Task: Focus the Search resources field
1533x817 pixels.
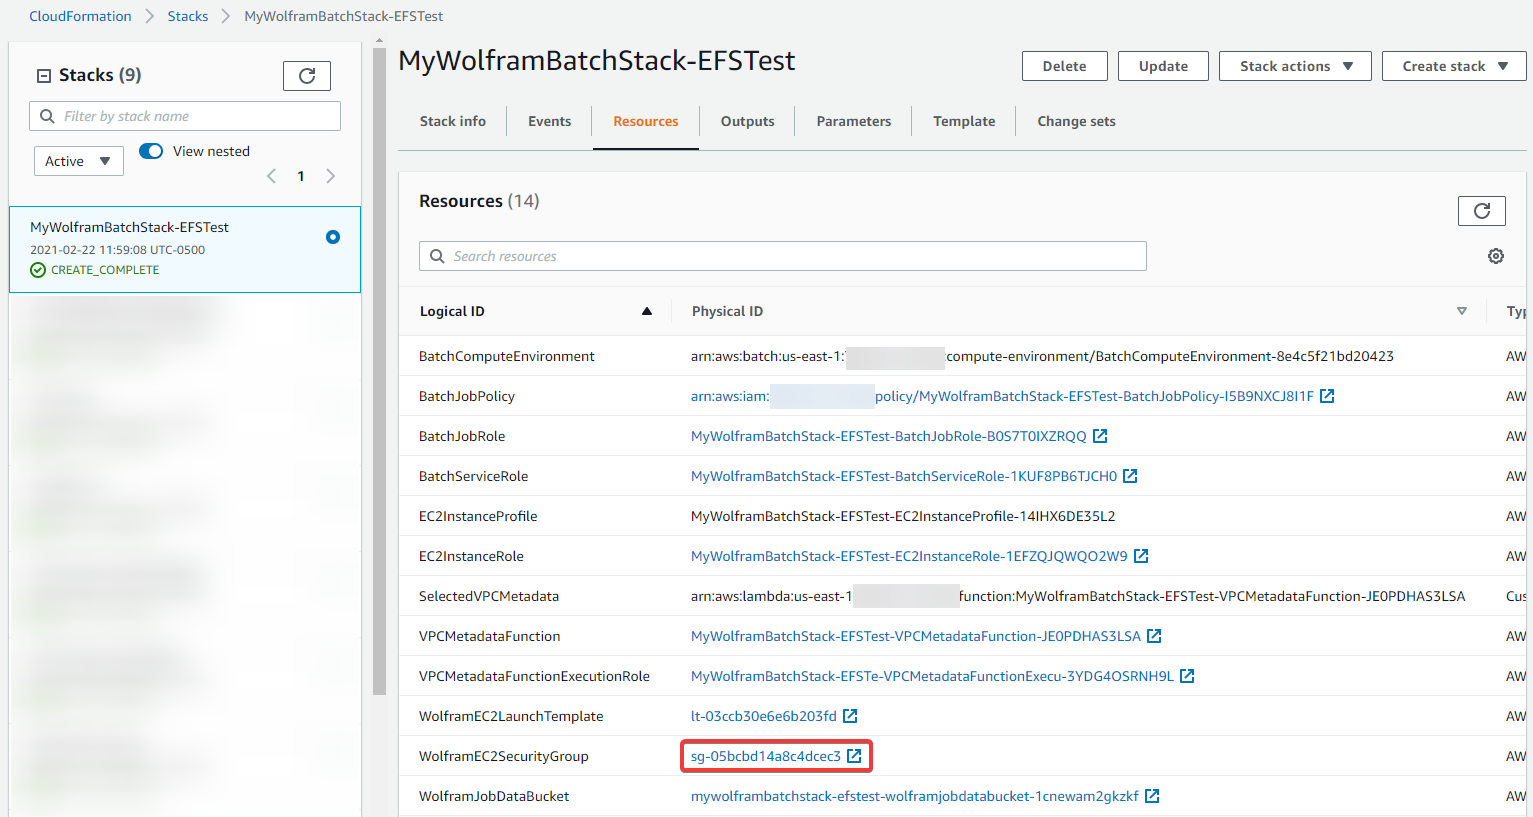Action: pyautogui.click(x=783, y=256)
